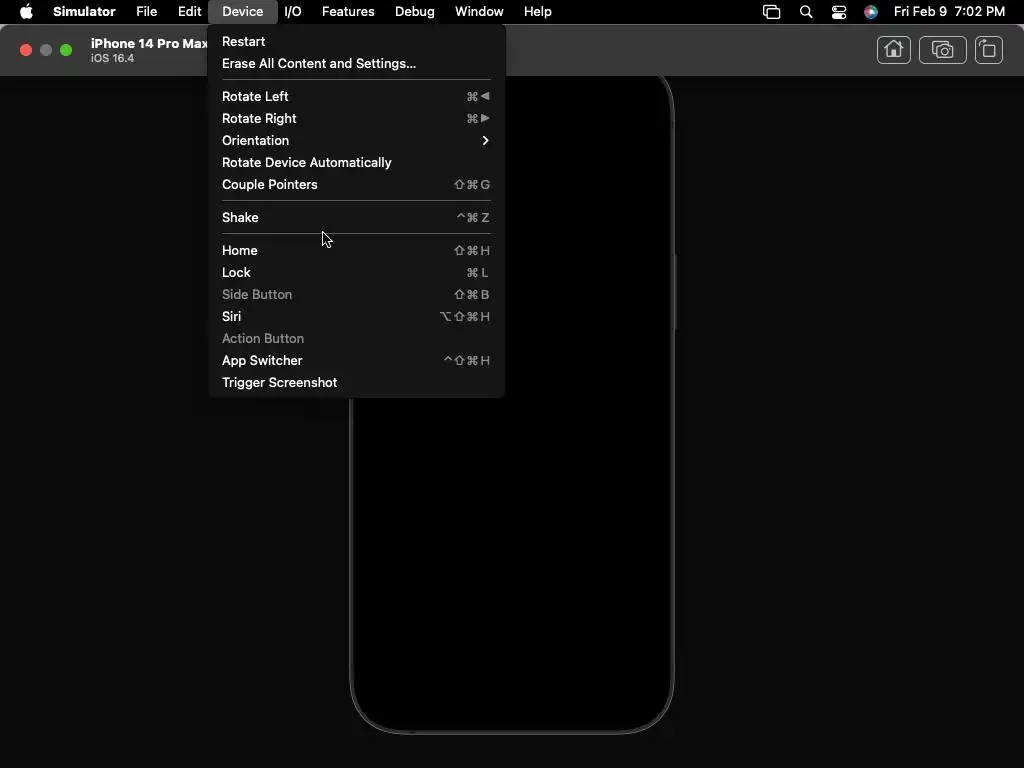The image size is (1024, 768).
Task: Open the Help menu
Action: point(537,12)
